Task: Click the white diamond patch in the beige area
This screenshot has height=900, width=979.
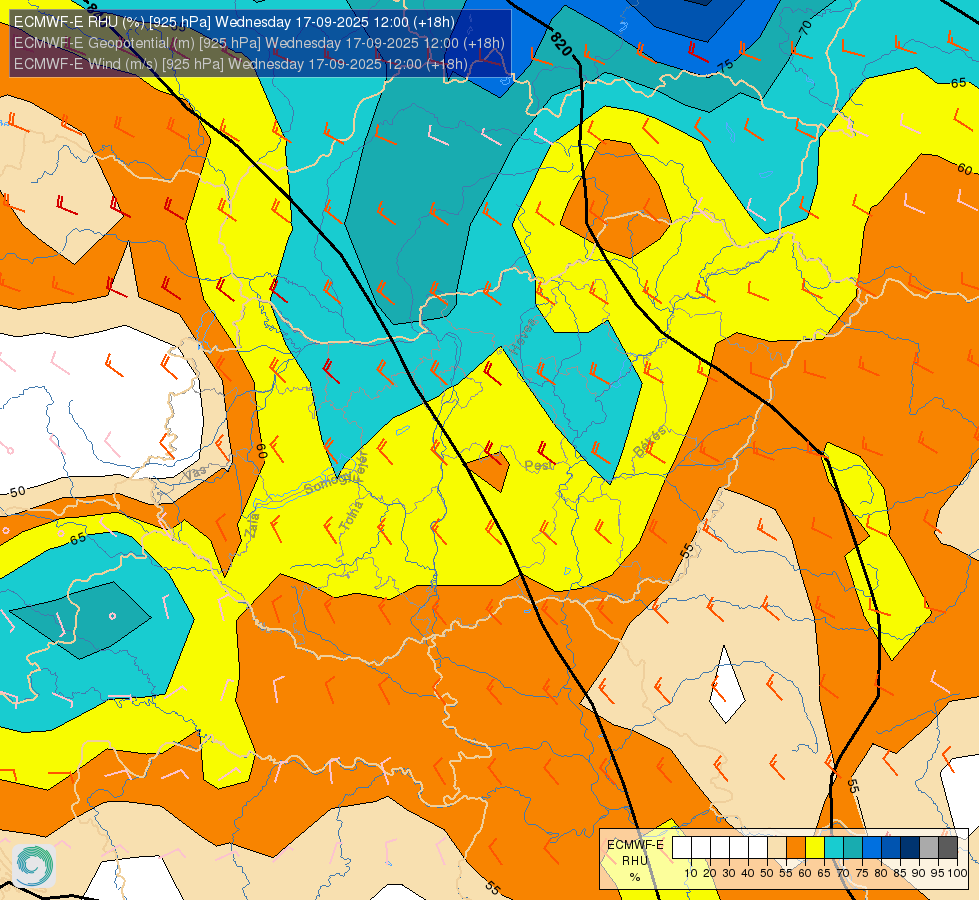Action: point(727,684)
